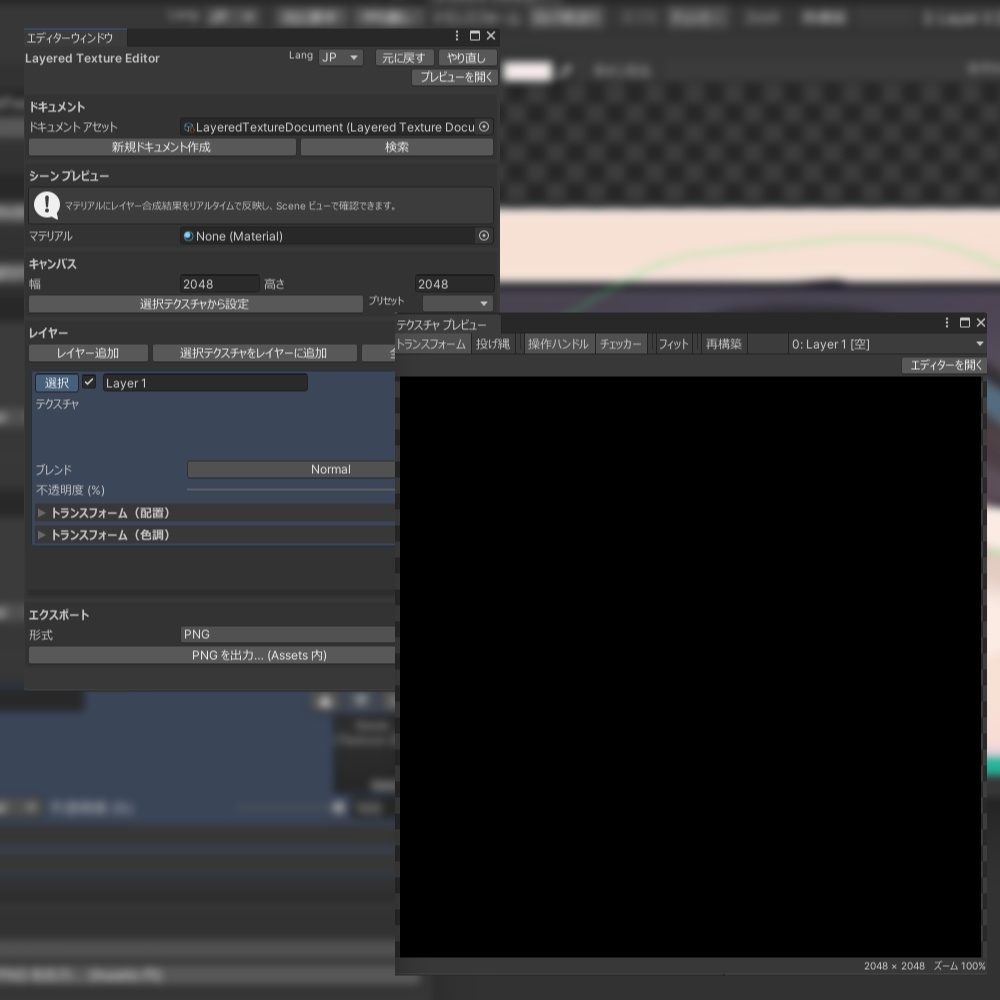Enable the チェッカー checker background
Image resolution: width=1000 pixels, height=1000 pixels.
(620, 343)
